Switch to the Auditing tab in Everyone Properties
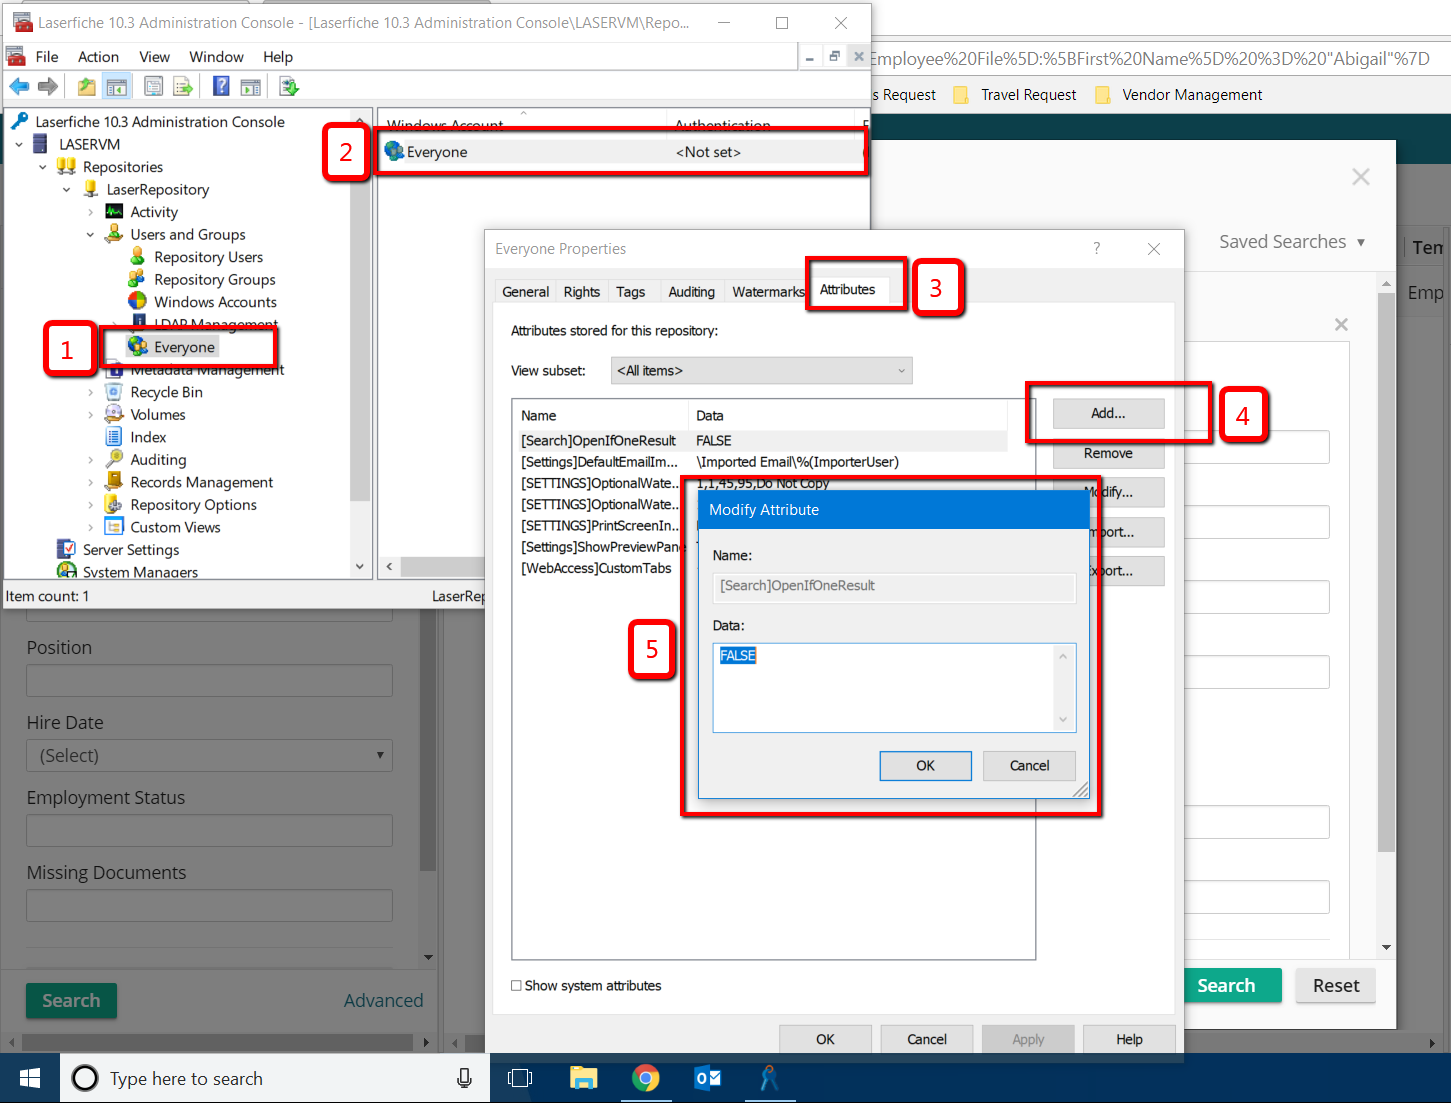Viewport: 1451px width, 1103px height. click(691, 292)
